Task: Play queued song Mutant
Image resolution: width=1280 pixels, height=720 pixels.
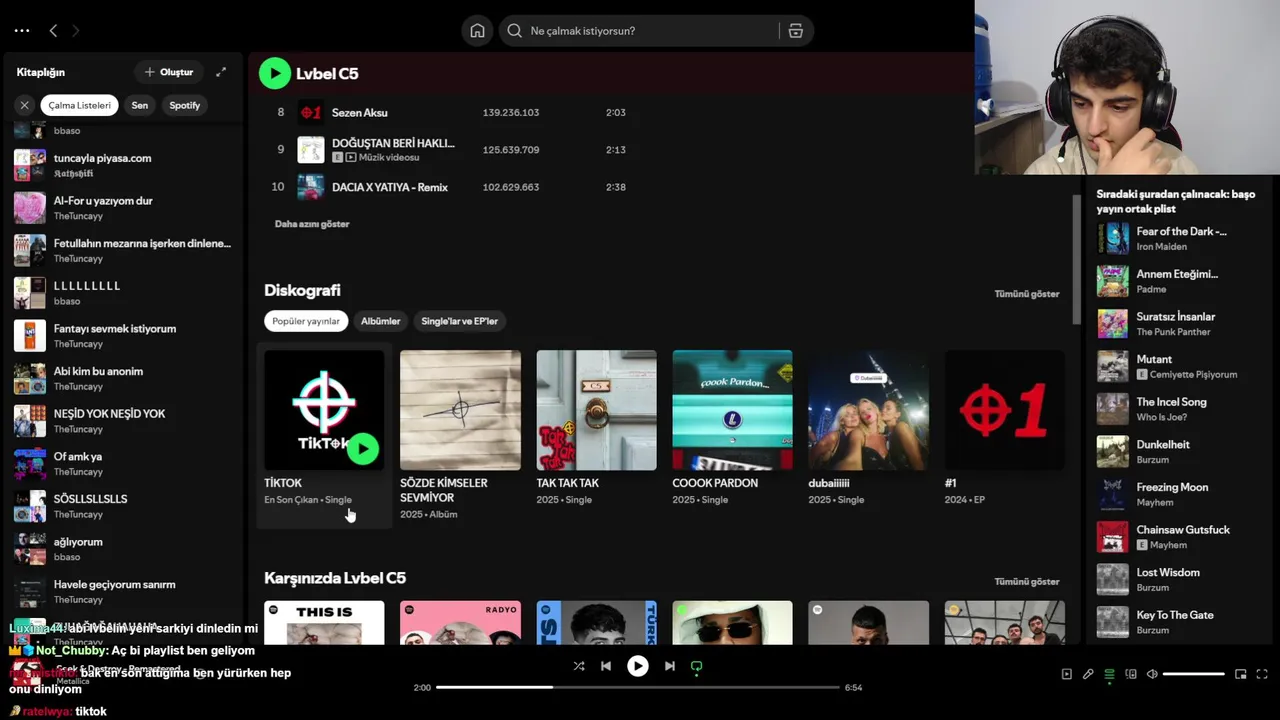Action: (x=1180, y=366)
